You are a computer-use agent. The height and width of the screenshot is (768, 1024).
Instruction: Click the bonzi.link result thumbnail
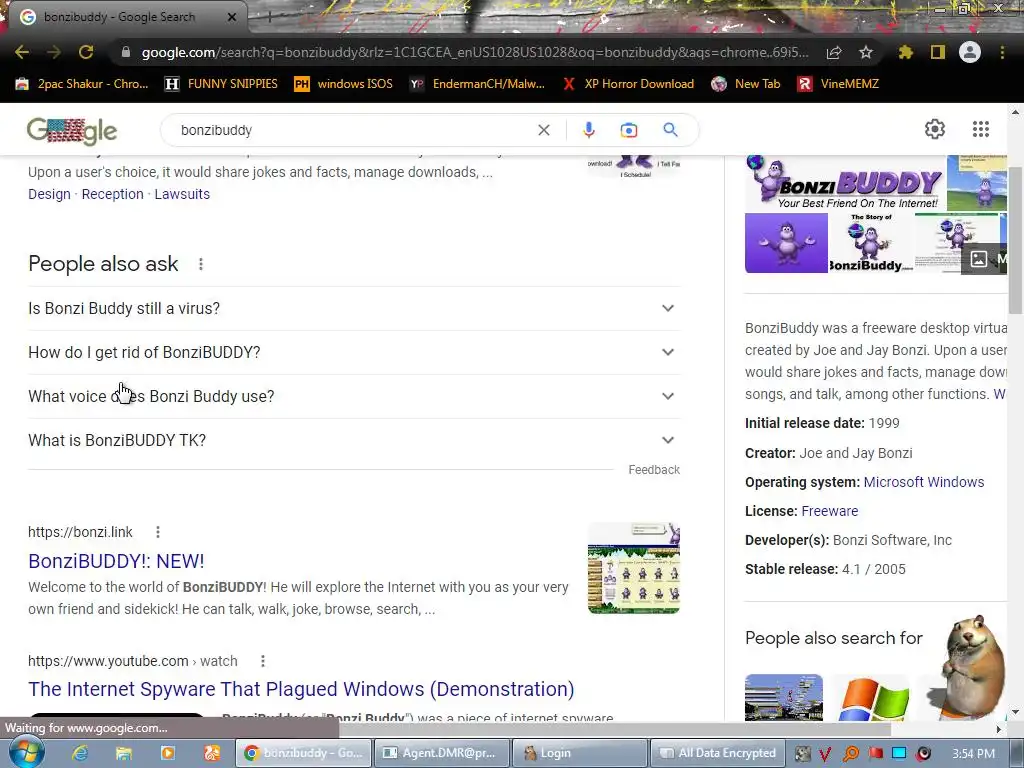[x=633, y=568]
